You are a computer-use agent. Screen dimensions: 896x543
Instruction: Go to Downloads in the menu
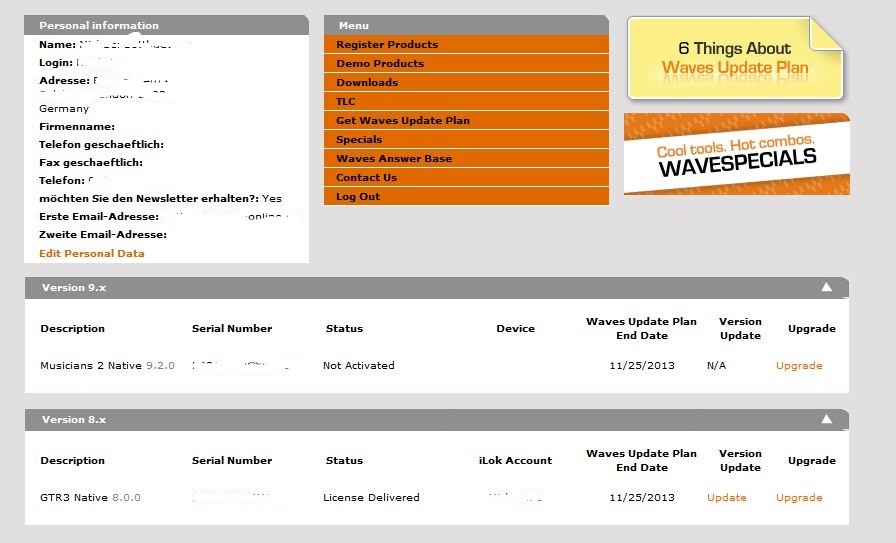point(466,82)
